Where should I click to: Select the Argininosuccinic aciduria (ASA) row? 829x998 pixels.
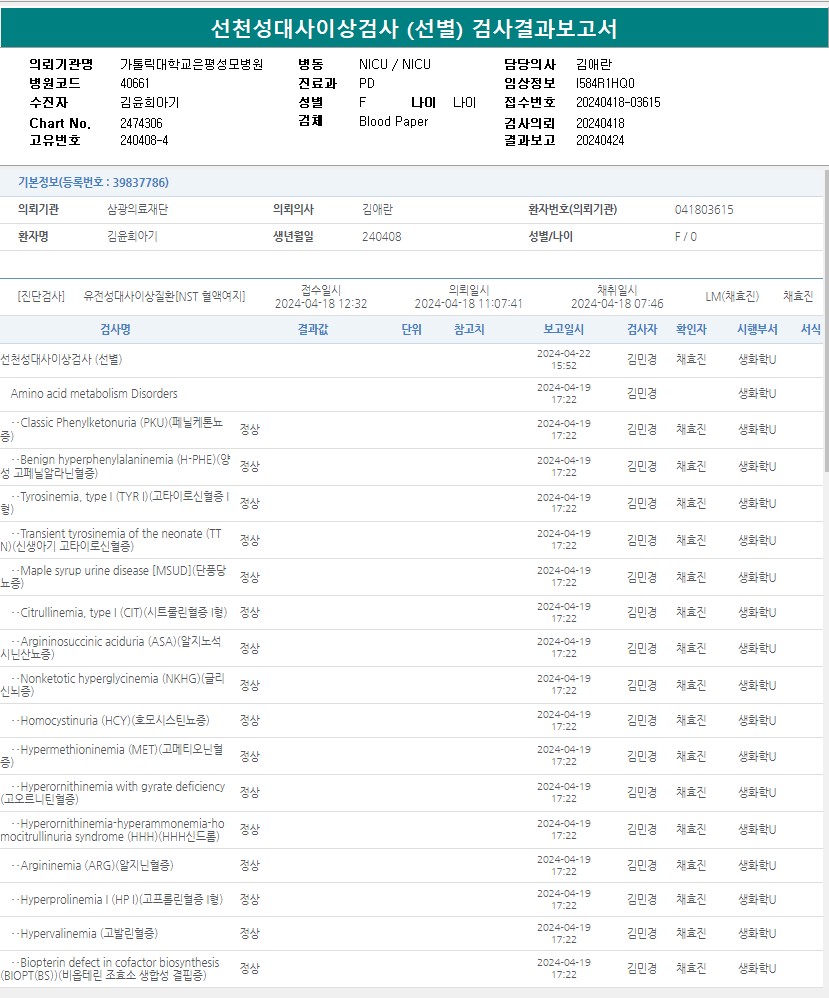click(411, 648)
